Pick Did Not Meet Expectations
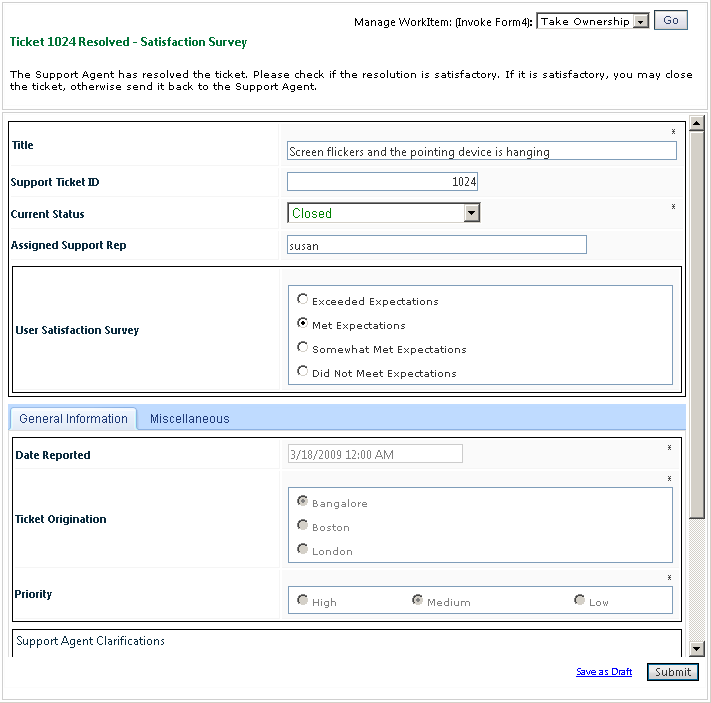The image size is (711, 703). [303, 371]
